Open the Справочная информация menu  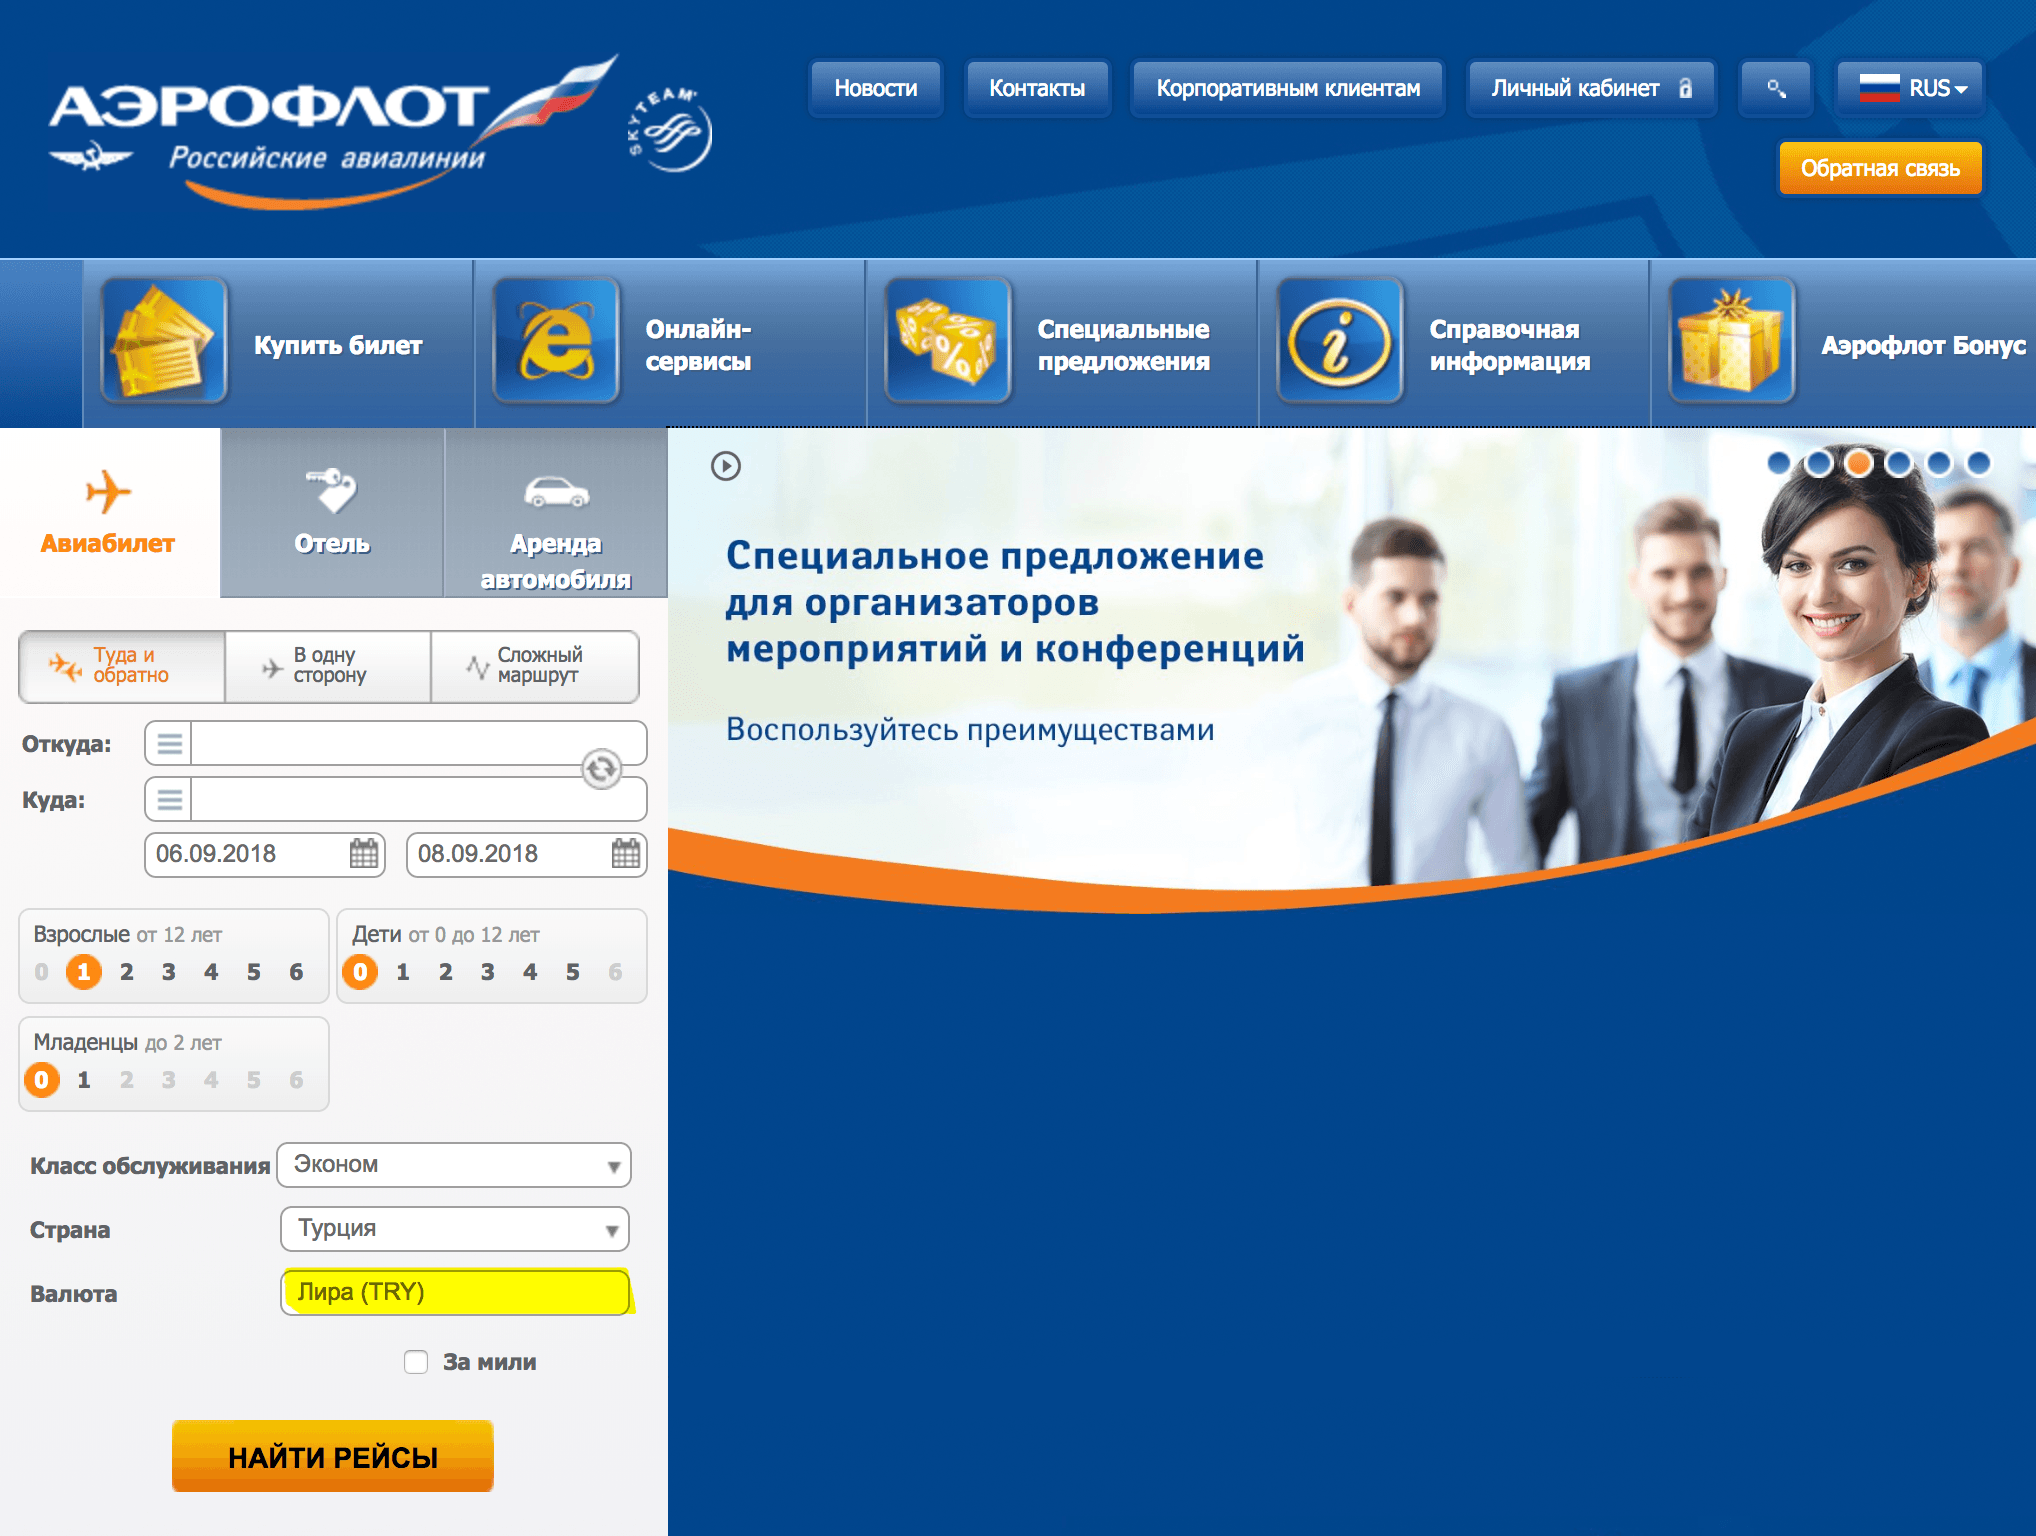(1454, 344)
